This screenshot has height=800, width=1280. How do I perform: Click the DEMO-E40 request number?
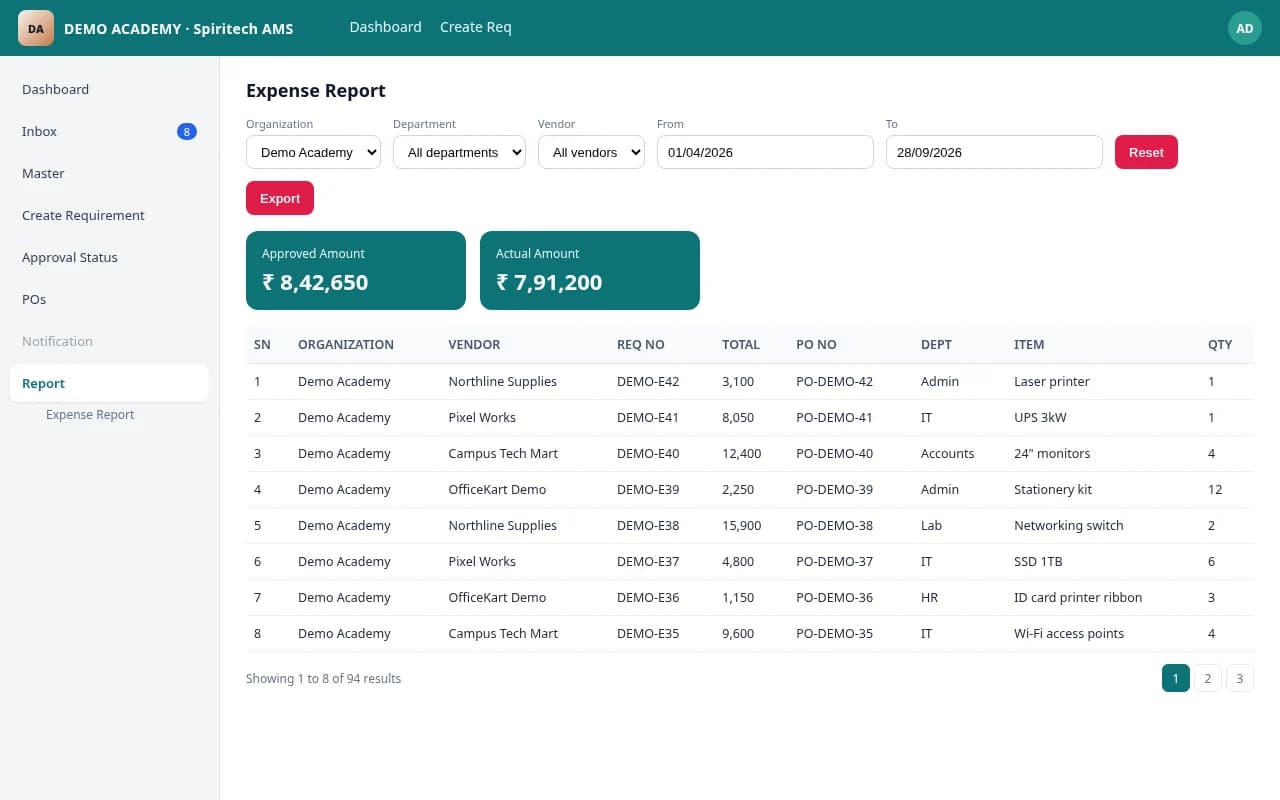click(648, 453)
